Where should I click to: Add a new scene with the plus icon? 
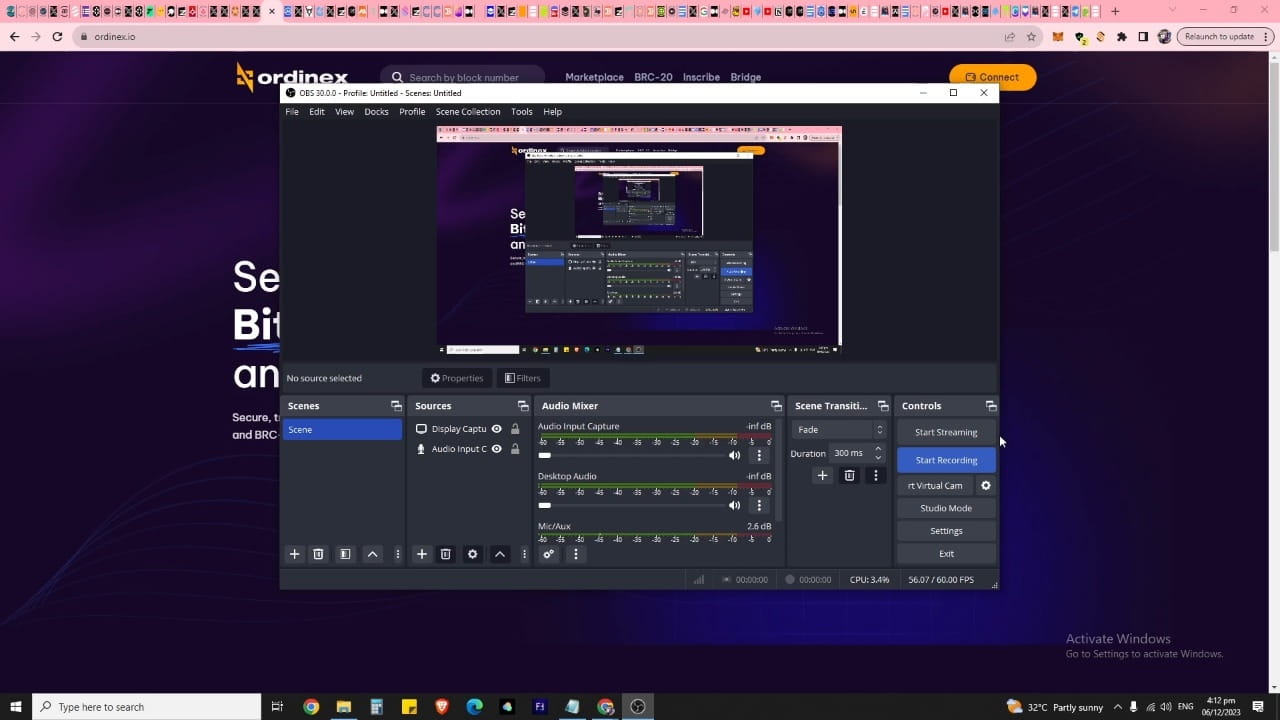pos(294,554)
